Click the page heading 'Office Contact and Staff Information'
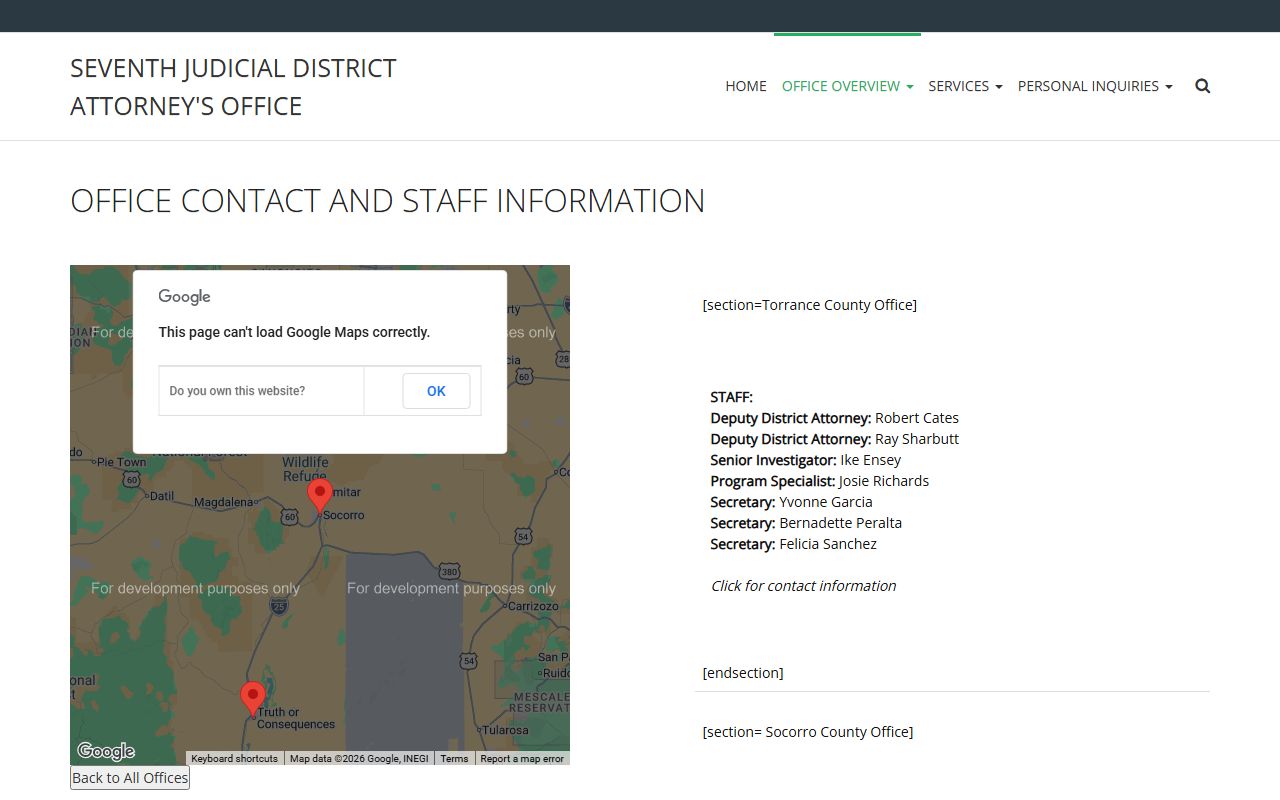The width and height of the screenshot is (1280, 800). click(x=388, y=200)
